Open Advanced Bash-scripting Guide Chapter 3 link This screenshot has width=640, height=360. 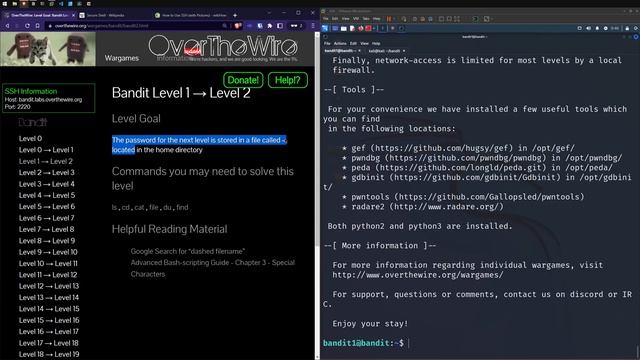click(213, 268)
